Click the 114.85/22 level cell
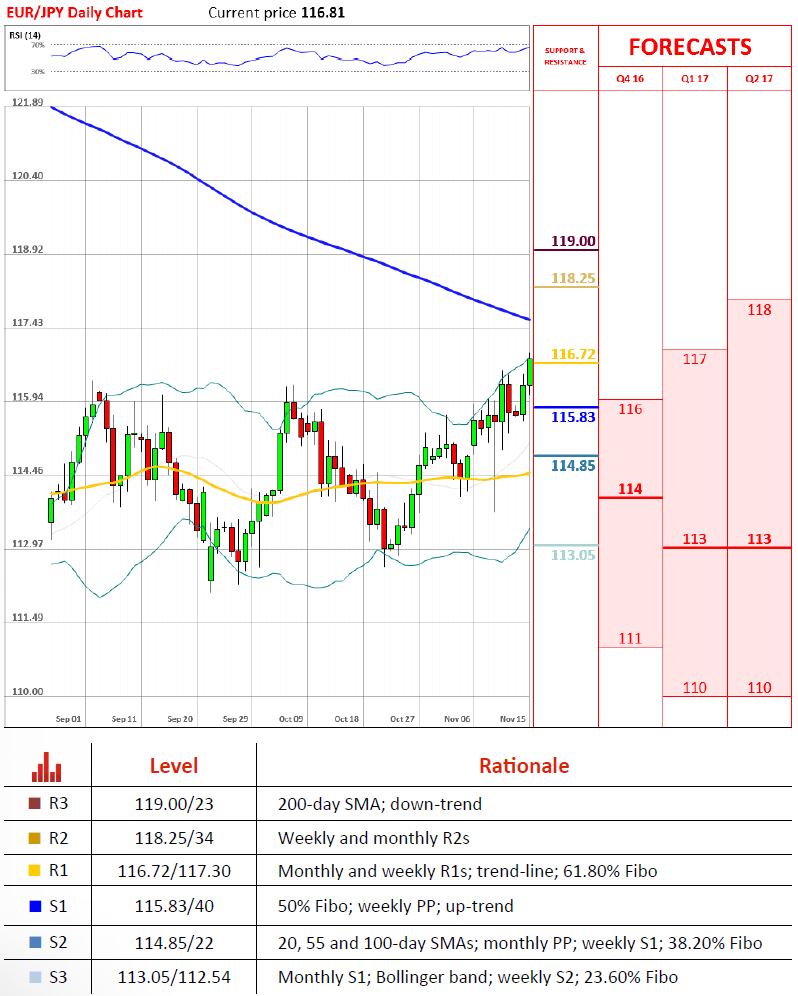Image resolution: width=798 pixels, height=996 pixels. (174, 943)
